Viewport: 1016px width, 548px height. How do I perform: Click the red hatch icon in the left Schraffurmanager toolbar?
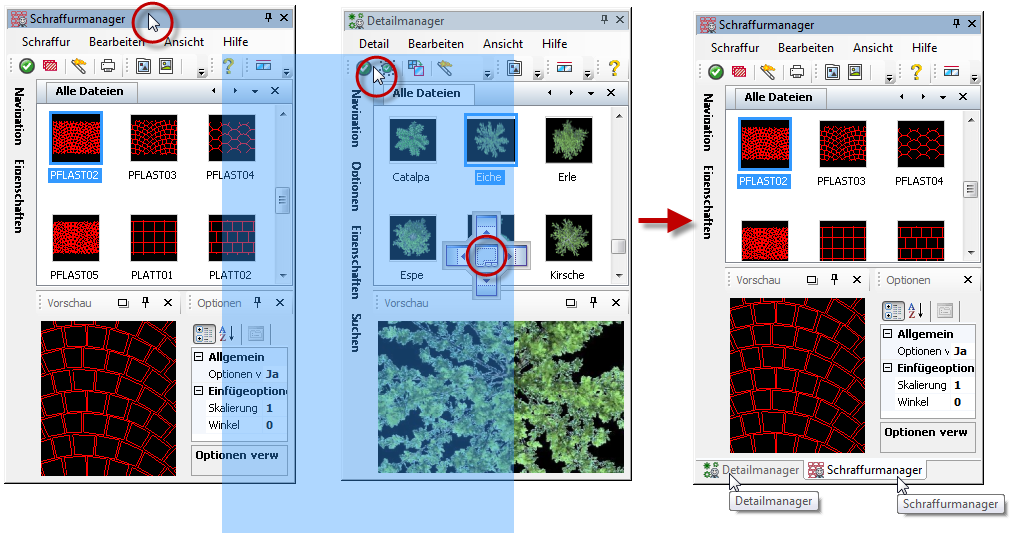point(50,66)
